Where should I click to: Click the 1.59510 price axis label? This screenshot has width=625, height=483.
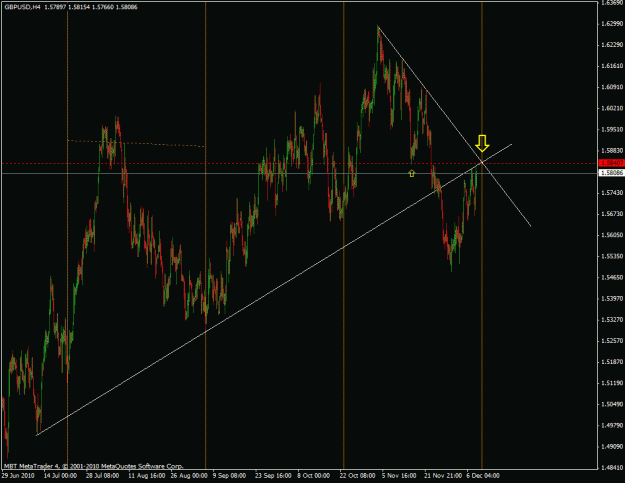pyautogui.click(x=612, y=130)
